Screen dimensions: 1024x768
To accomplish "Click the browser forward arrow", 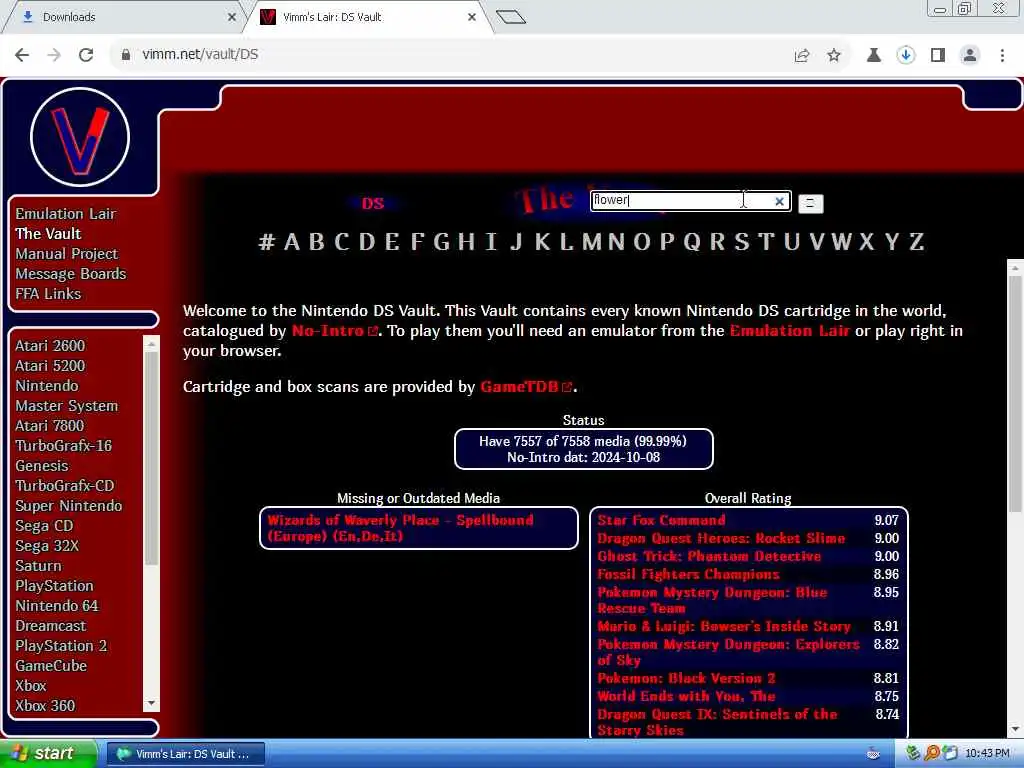I will click(x=54, y=55).
